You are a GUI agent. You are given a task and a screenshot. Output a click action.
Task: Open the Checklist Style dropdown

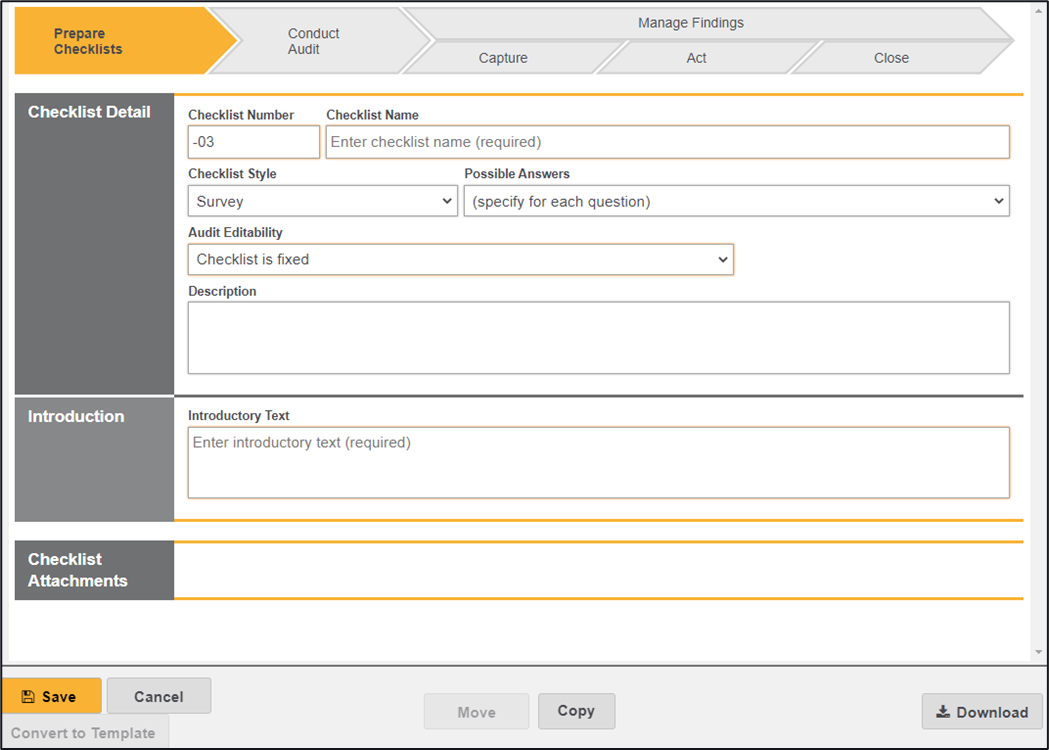coord(322,201)
